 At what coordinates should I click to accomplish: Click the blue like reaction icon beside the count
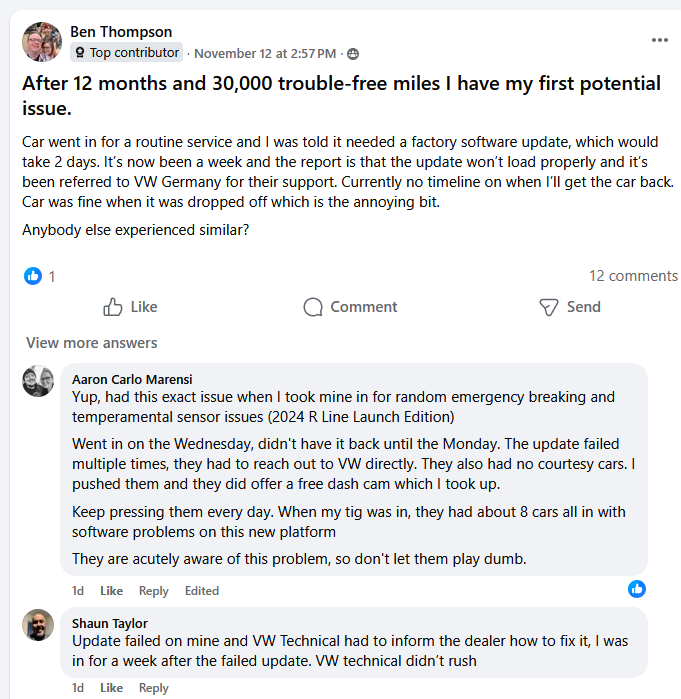coord(33,276)
